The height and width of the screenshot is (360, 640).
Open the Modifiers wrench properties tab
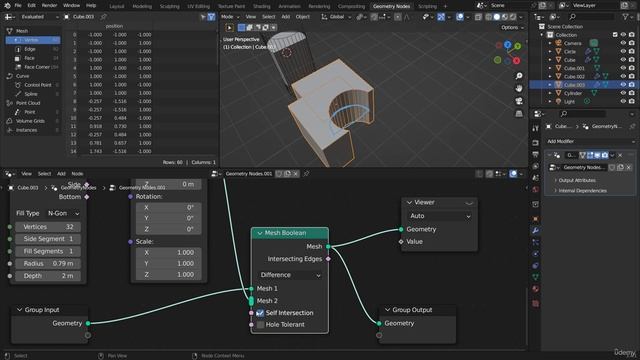(535, 231)
